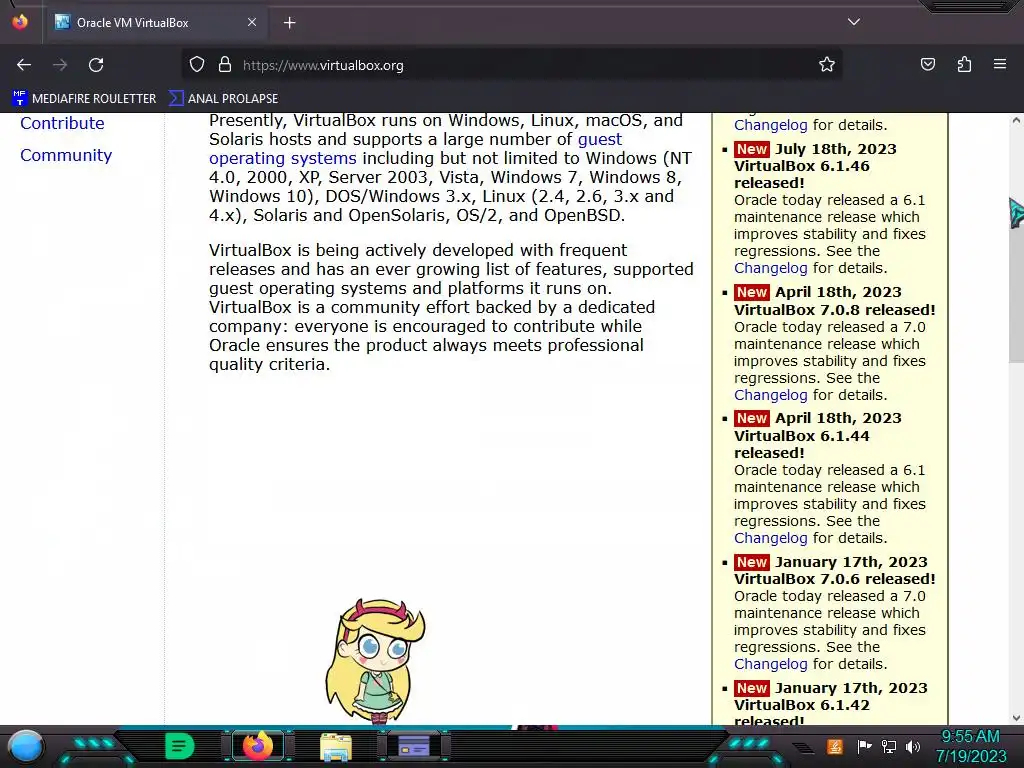
Task: Open the Save to Pocket icon
Action: (928, 65)
